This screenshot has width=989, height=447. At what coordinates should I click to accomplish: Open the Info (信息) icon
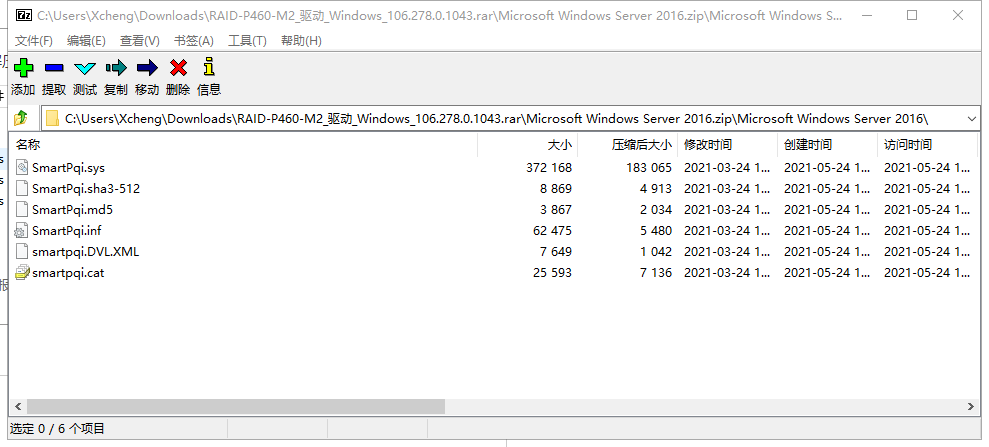[209, 67]
